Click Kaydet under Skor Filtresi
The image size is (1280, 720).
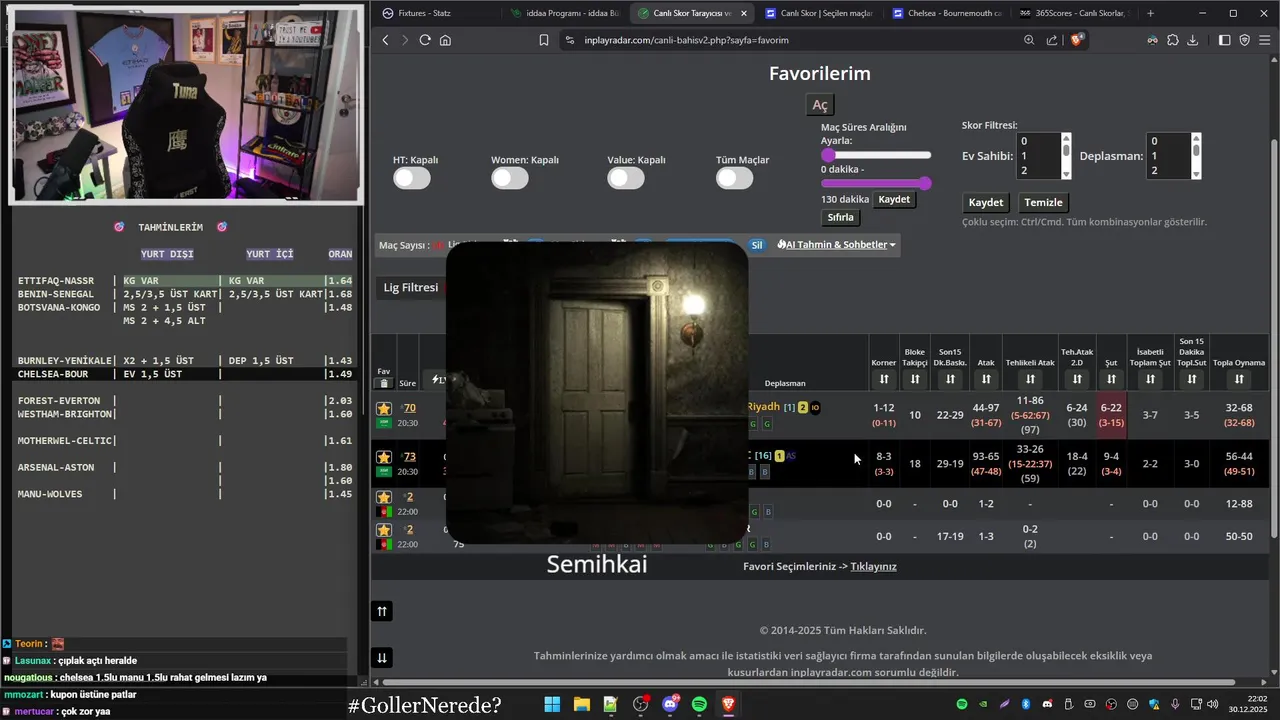tap(986, 202)
